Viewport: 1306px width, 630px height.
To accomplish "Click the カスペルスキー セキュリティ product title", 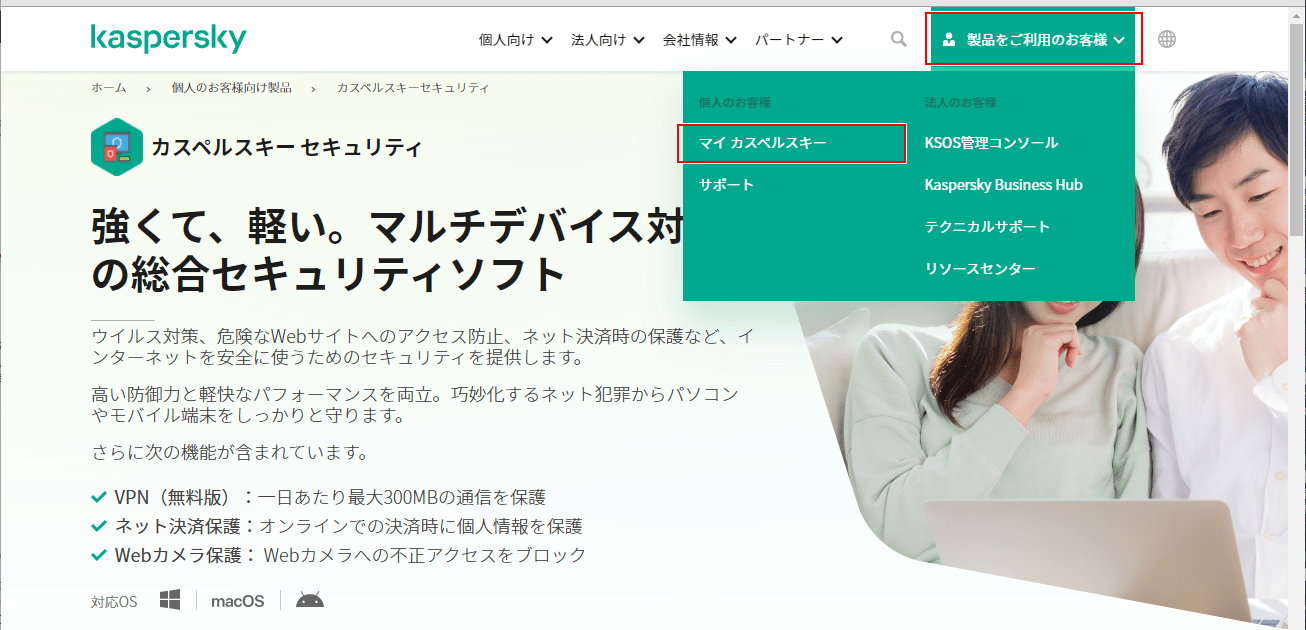I will (x=287, y=148).
